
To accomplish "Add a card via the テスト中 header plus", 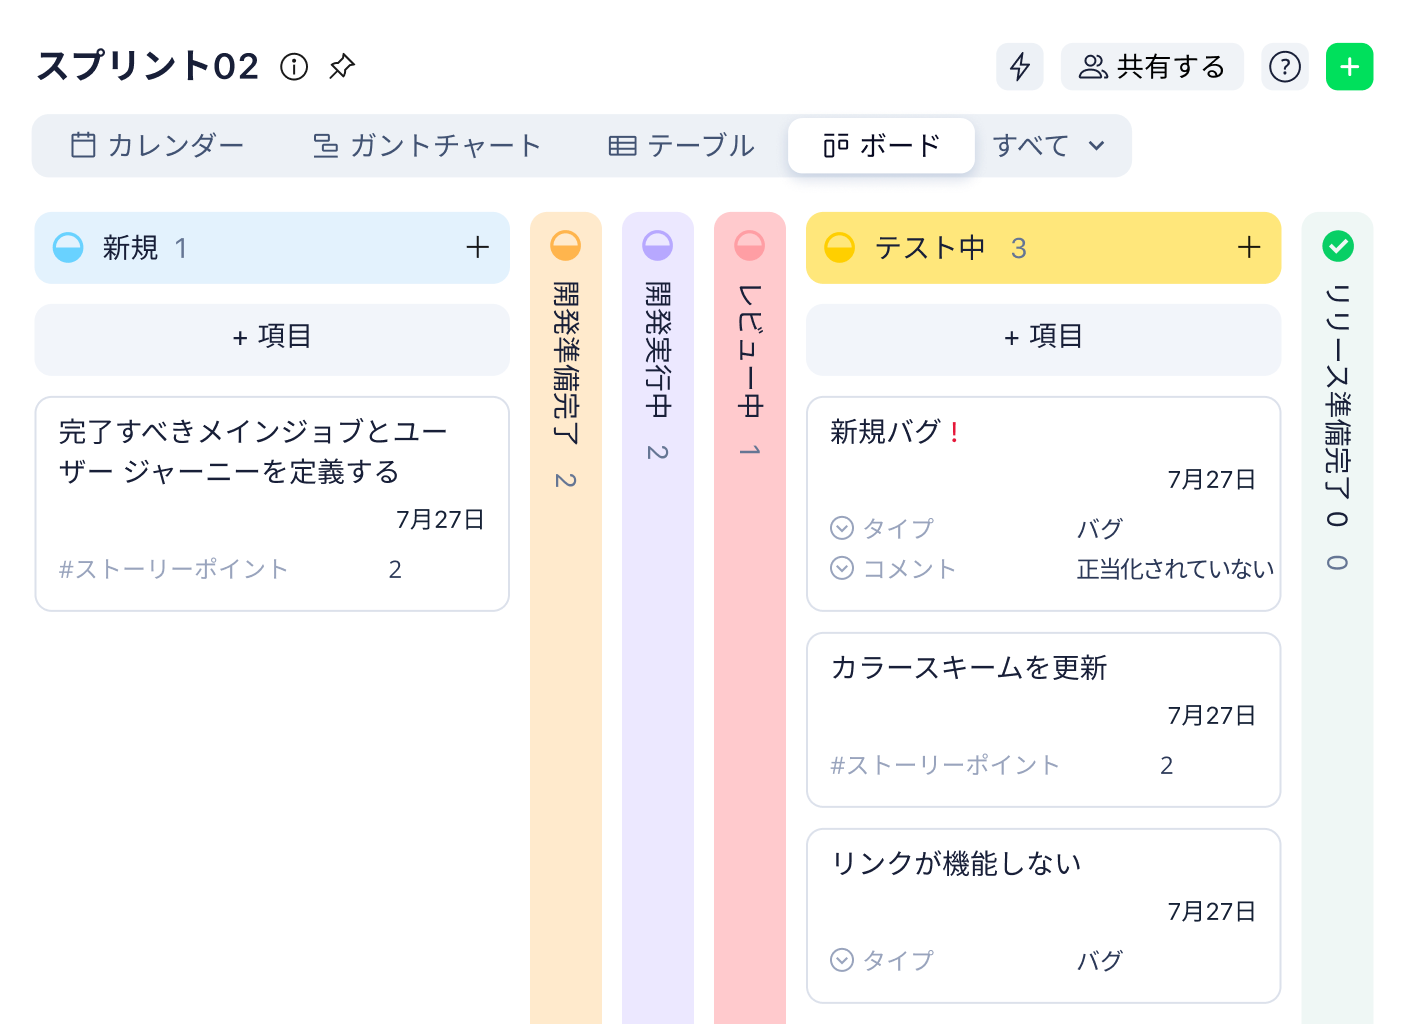I will pyautogui.click(x=1249, y=247).
